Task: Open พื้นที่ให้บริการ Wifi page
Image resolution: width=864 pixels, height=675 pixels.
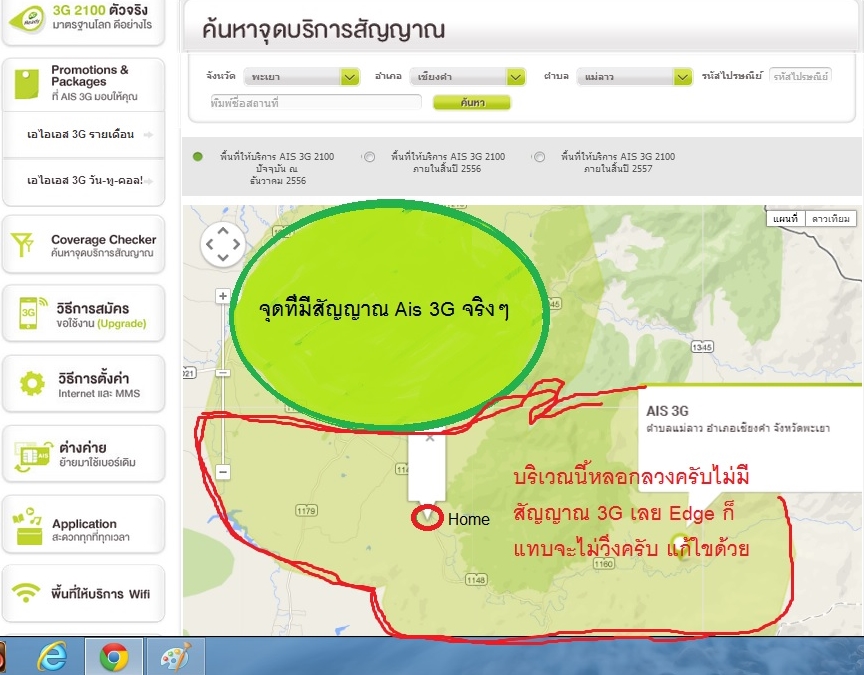Action: [84, 593]
